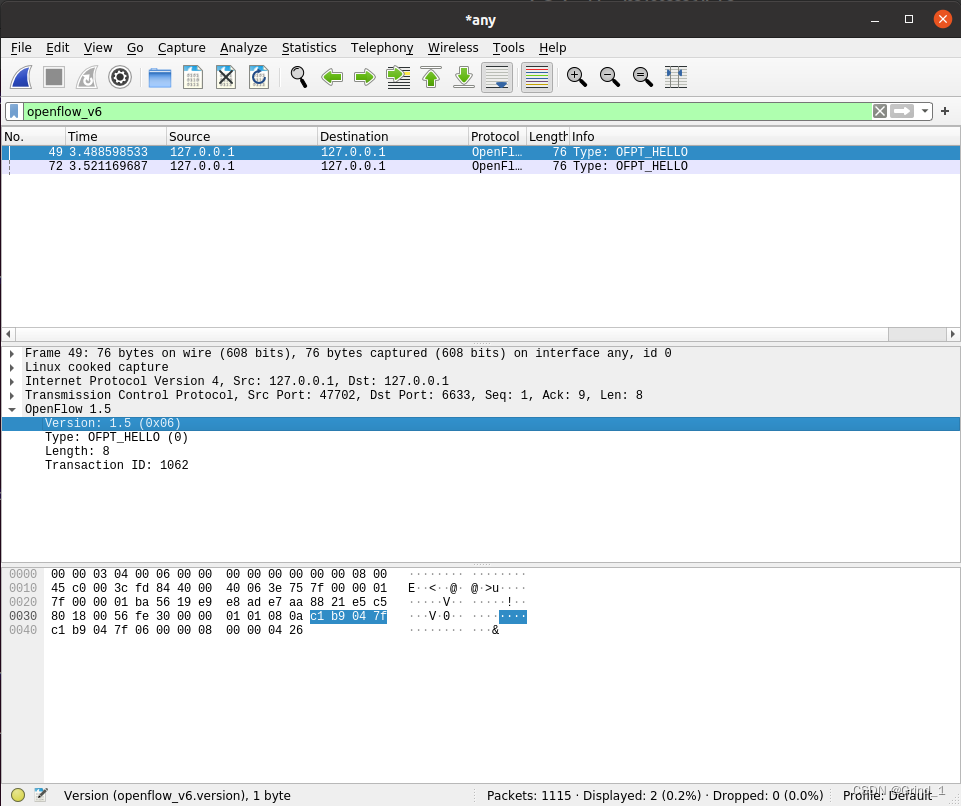The image size is (961, 806).
Task: Open the Go menu
Action: 135,48
